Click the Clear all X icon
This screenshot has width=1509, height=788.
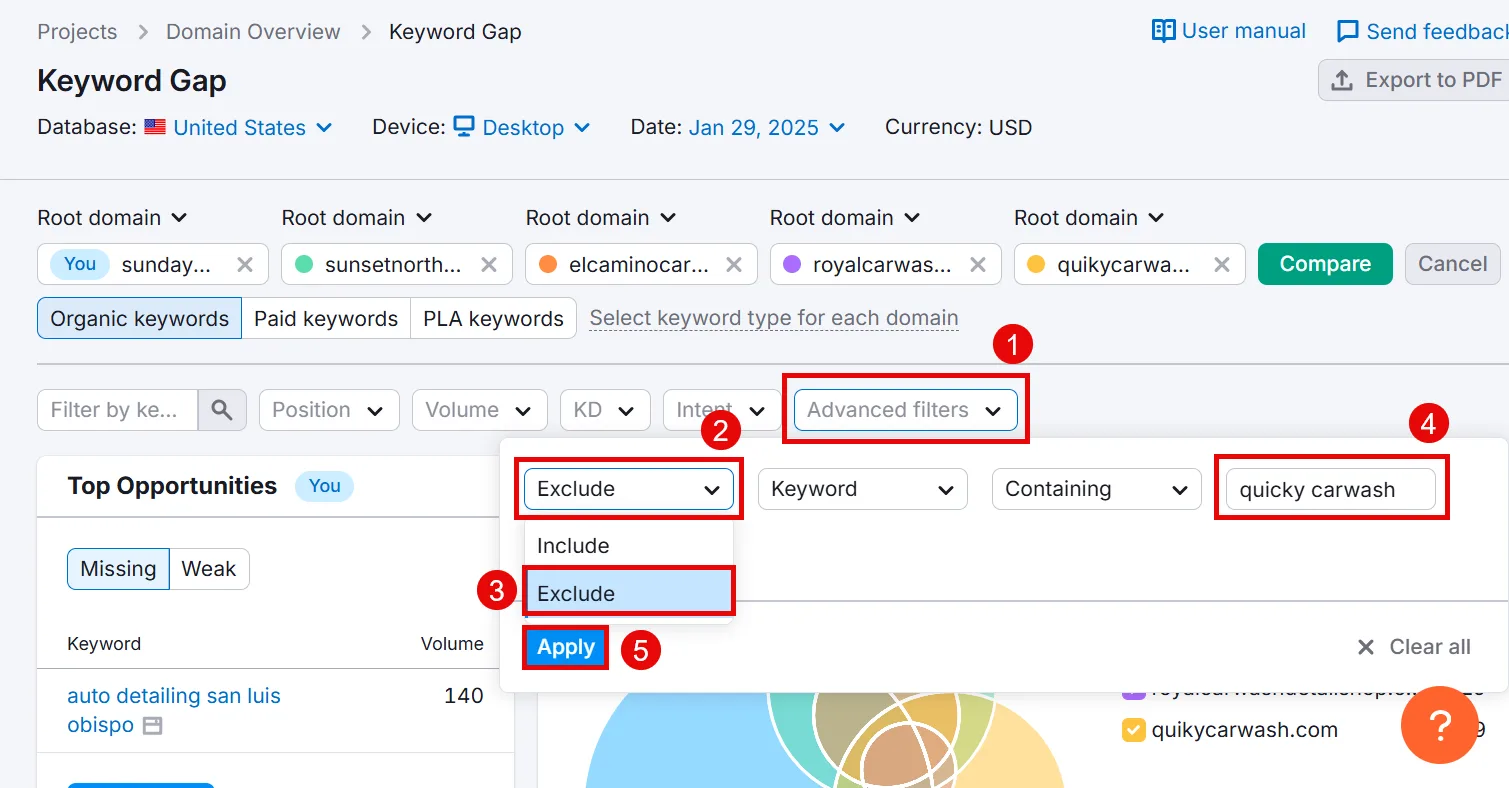click(x=1365, y=647)
